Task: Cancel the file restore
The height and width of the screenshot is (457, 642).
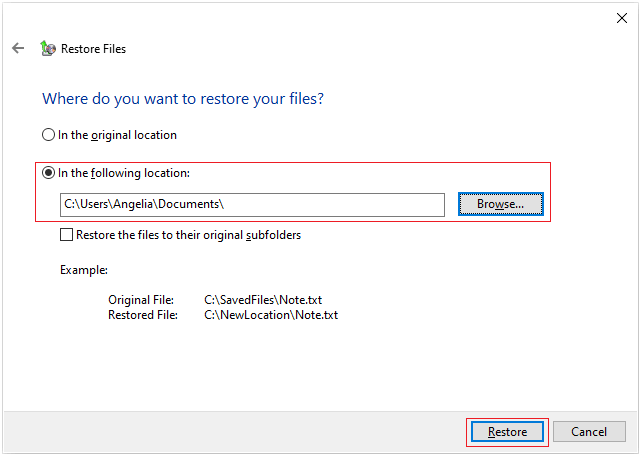Action: pos(589,432)
